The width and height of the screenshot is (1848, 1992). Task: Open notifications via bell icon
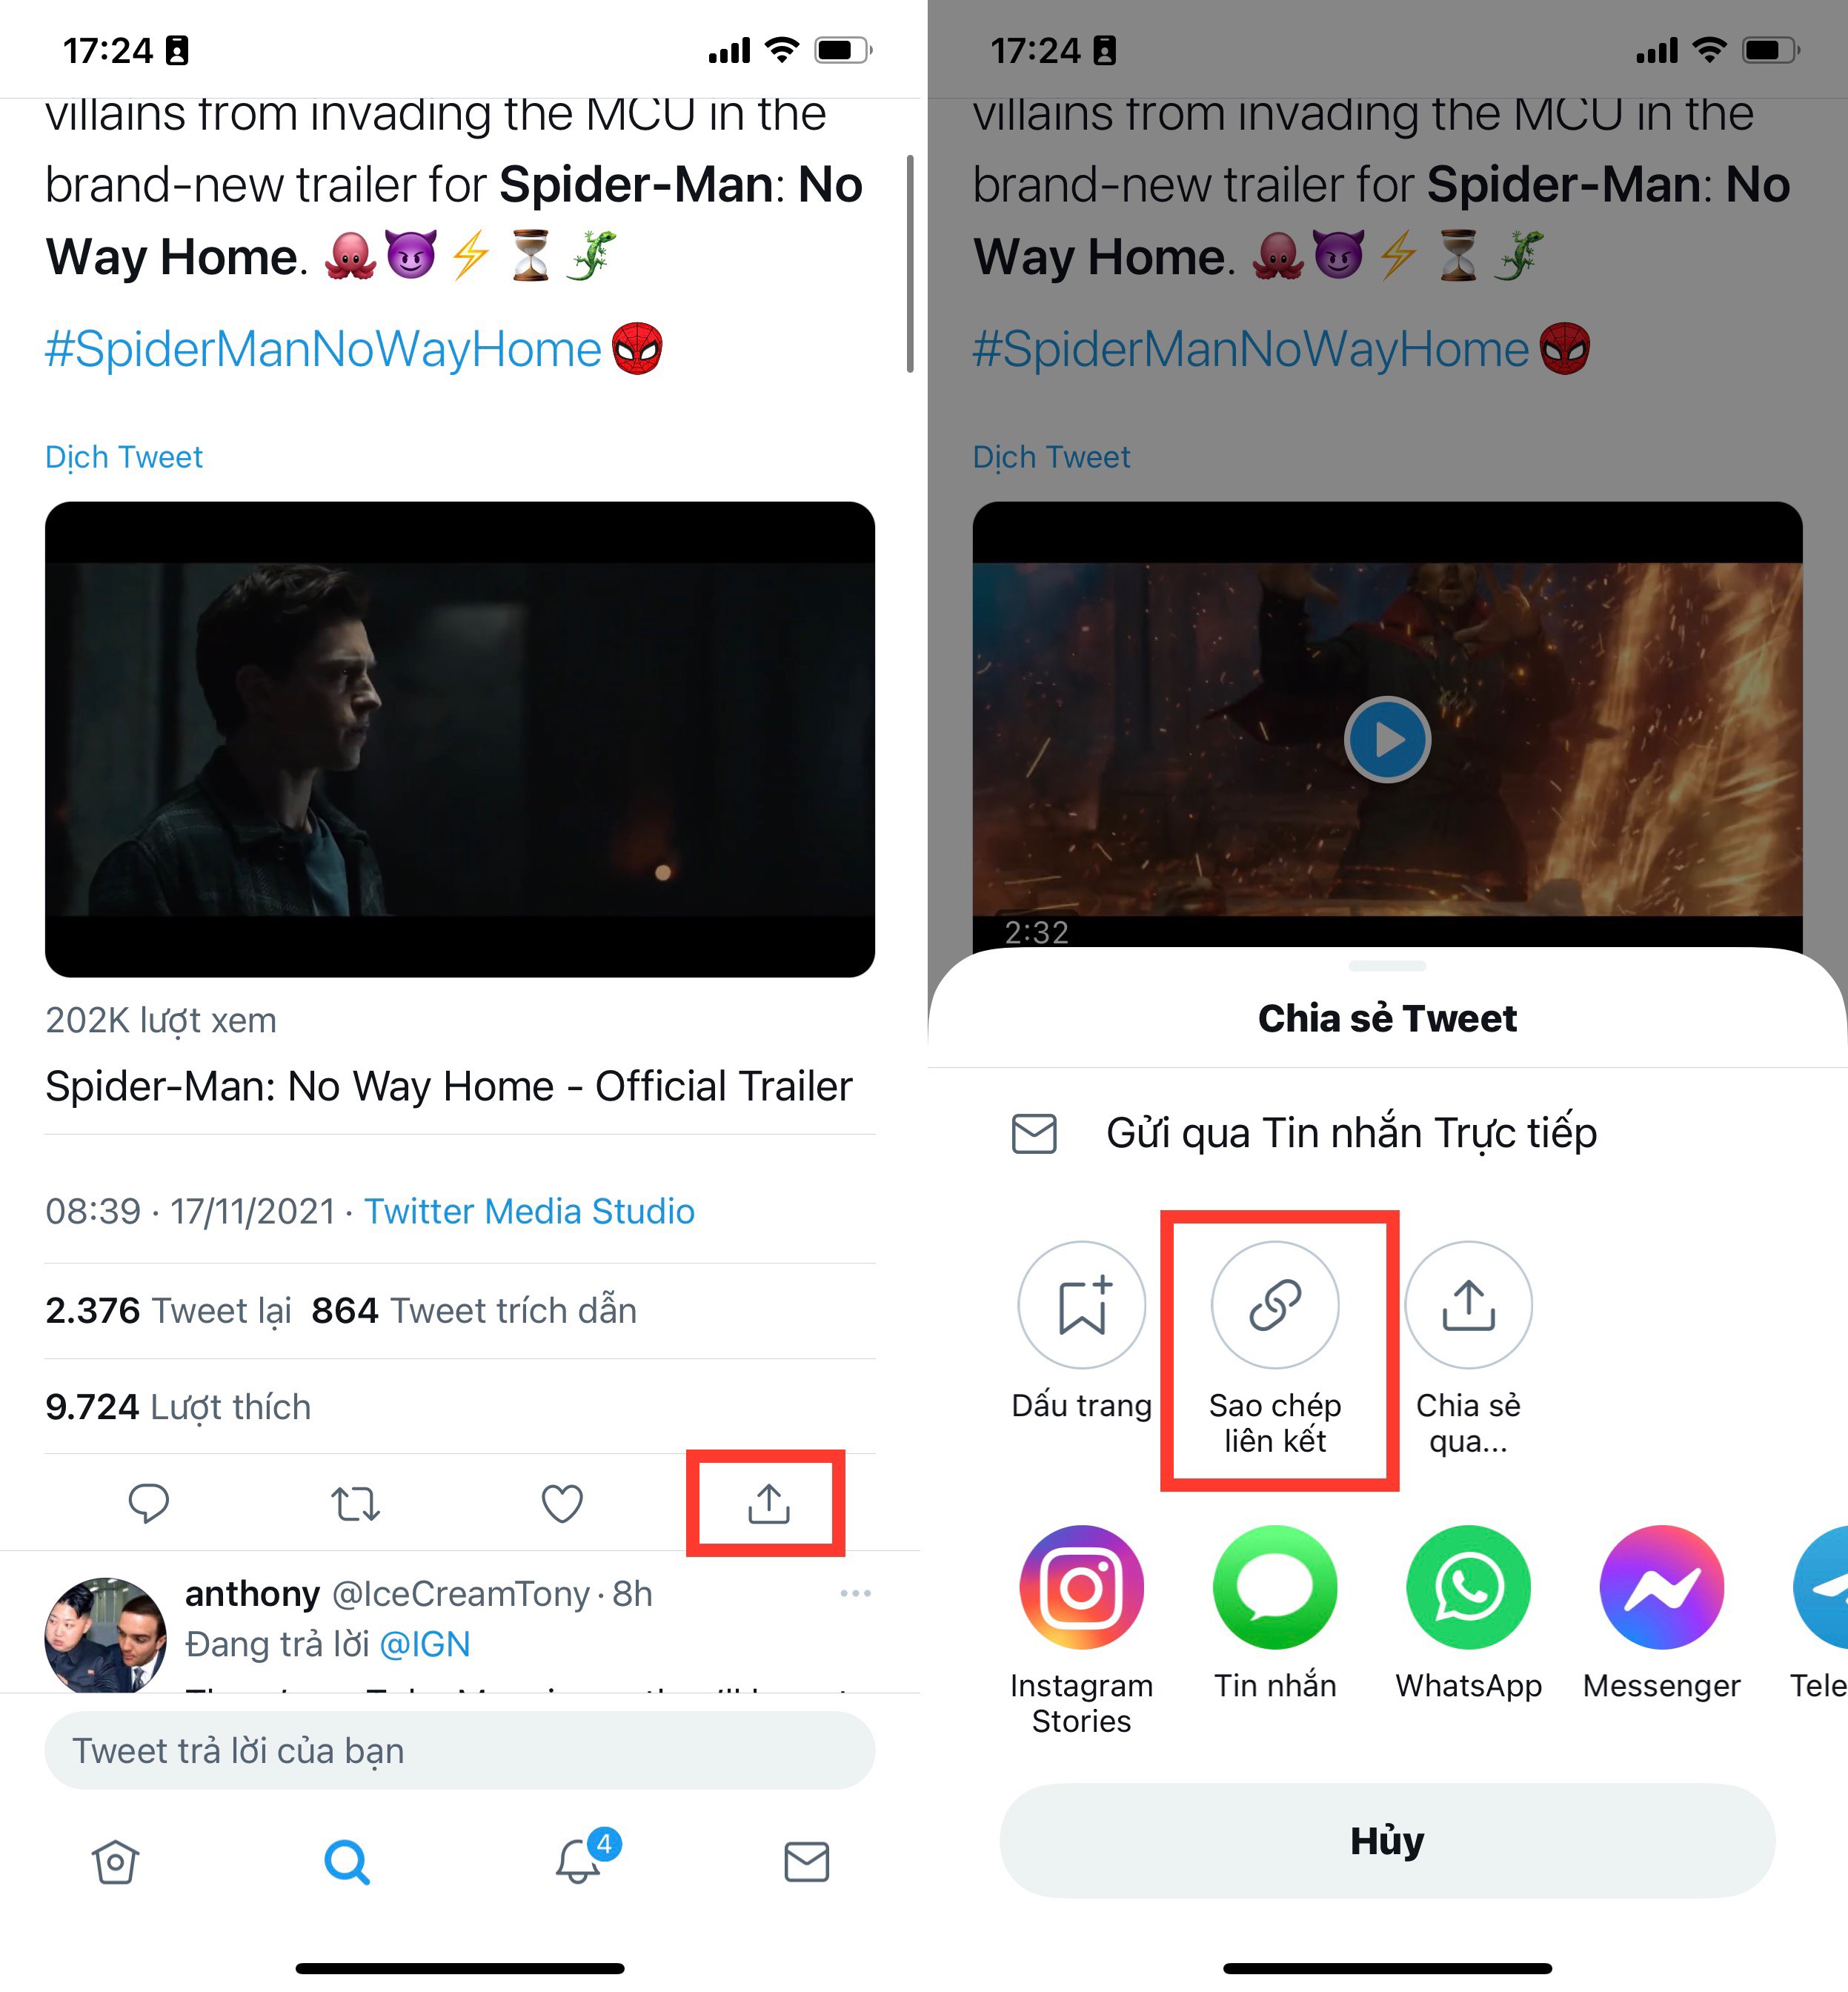576,1864
